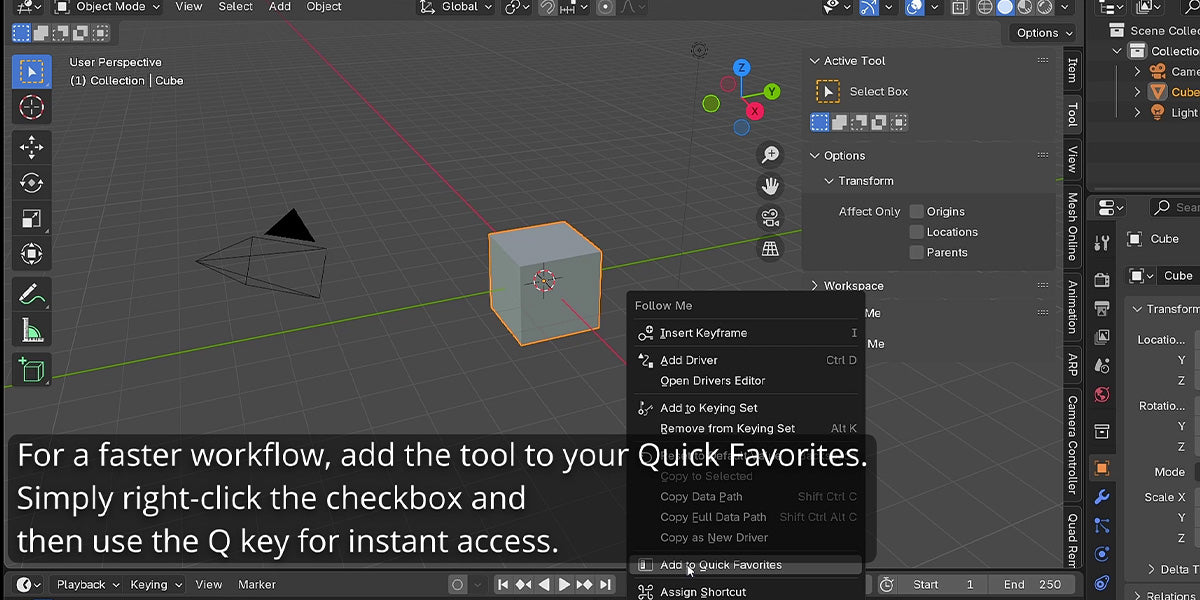Open the Global orientation dropdown
The width and height of the screenshot is (1200, 600).
click(x=456, y=7)
